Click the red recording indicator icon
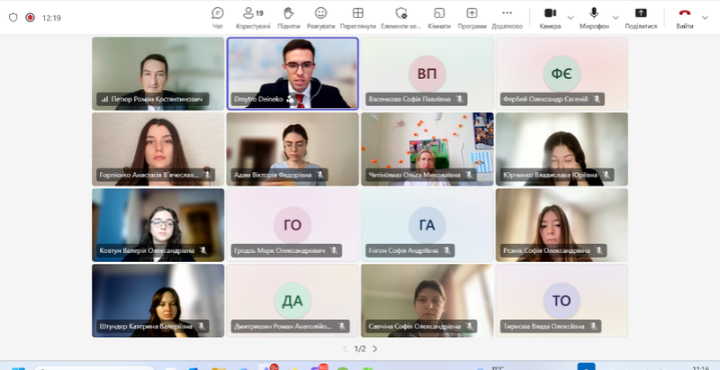The image size is (720, 370). [30, 17]
